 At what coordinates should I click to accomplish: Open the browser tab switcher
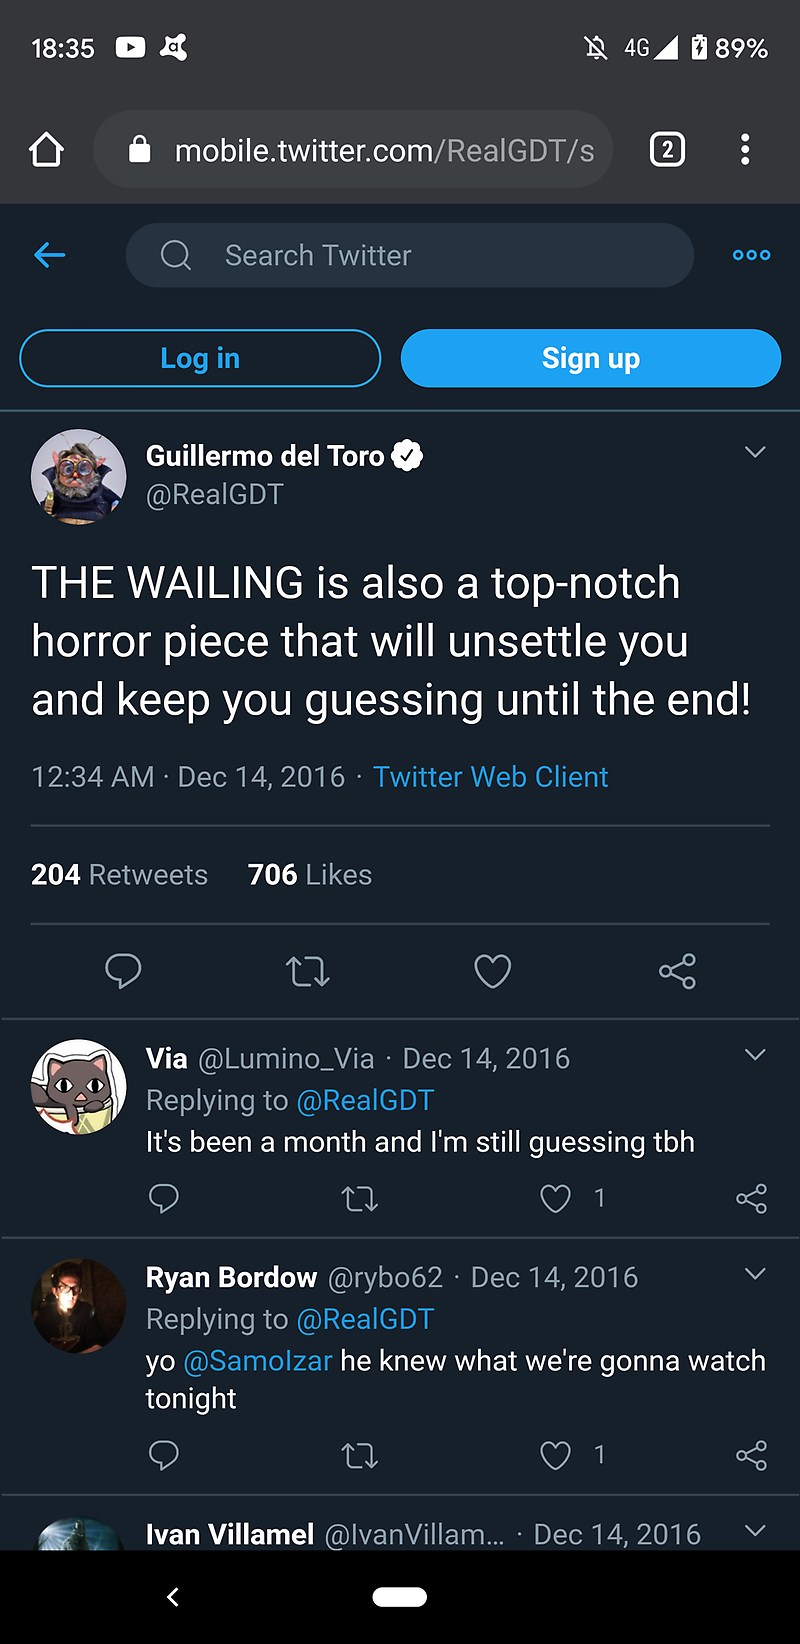pyautogui.click(x=667, y=150)
